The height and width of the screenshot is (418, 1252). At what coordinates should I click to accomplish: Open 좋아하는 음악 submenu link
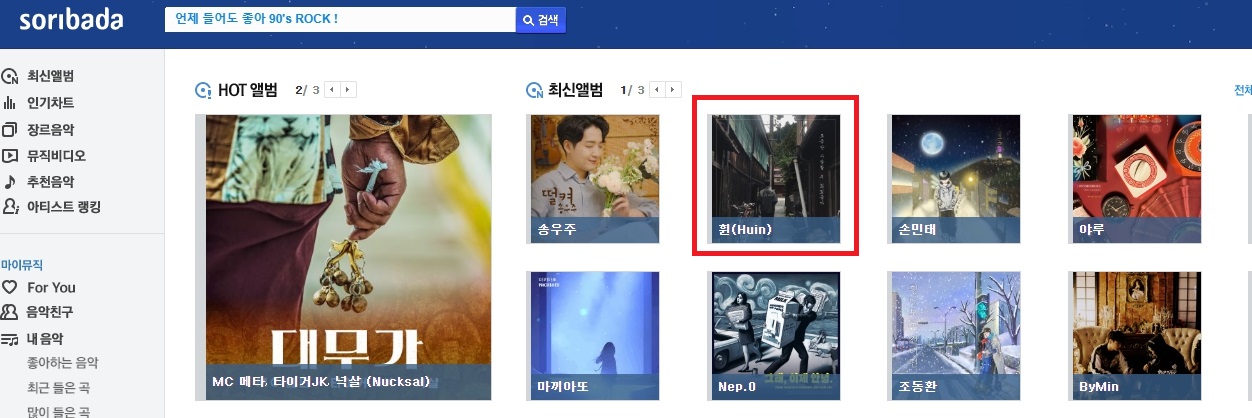click(63, 363)
